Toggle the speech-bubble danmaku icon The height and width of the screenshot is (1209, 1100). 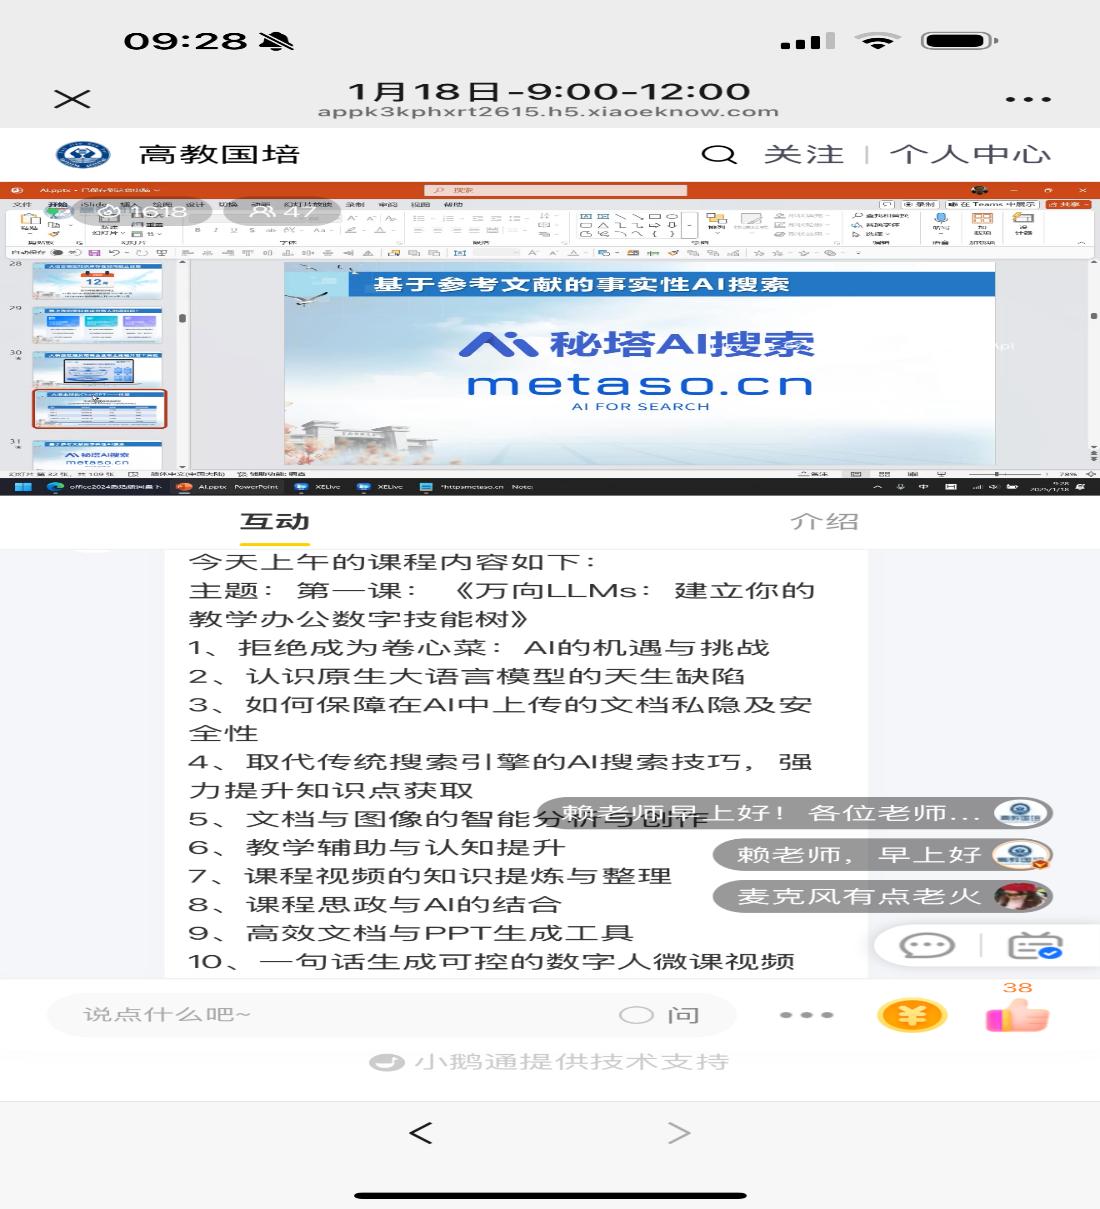(927, 945)
